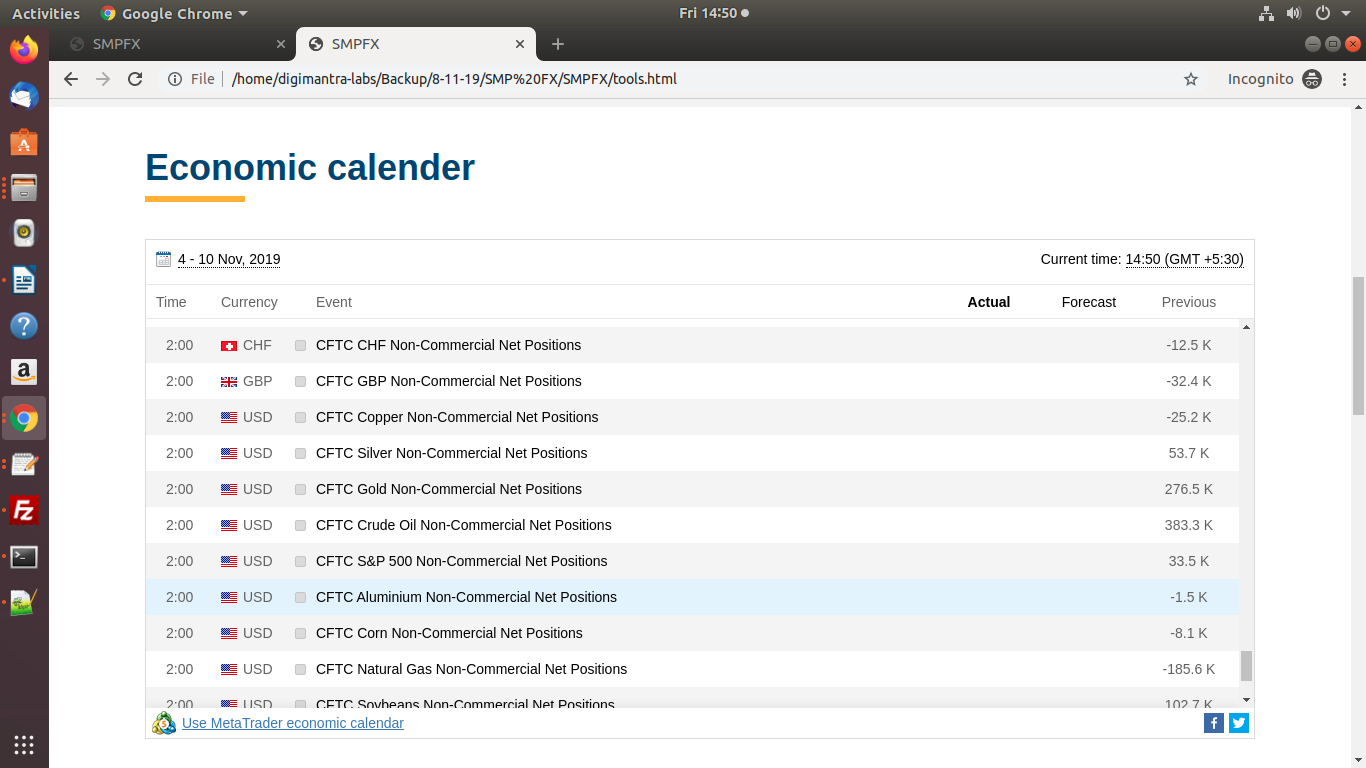Open a new Chrome tab
Screen dimensions: 1366x768
(x=558, y=44)
